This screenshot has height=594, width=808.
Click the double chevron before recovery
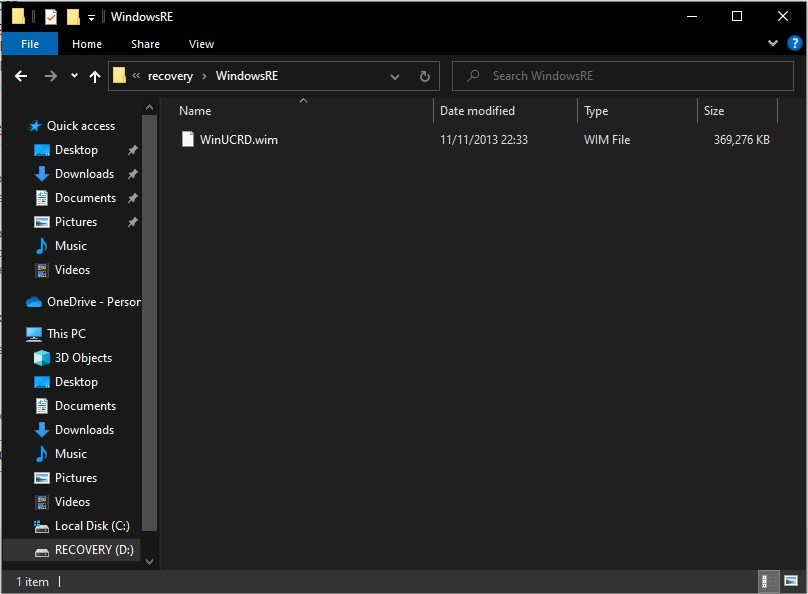(136, 76)
